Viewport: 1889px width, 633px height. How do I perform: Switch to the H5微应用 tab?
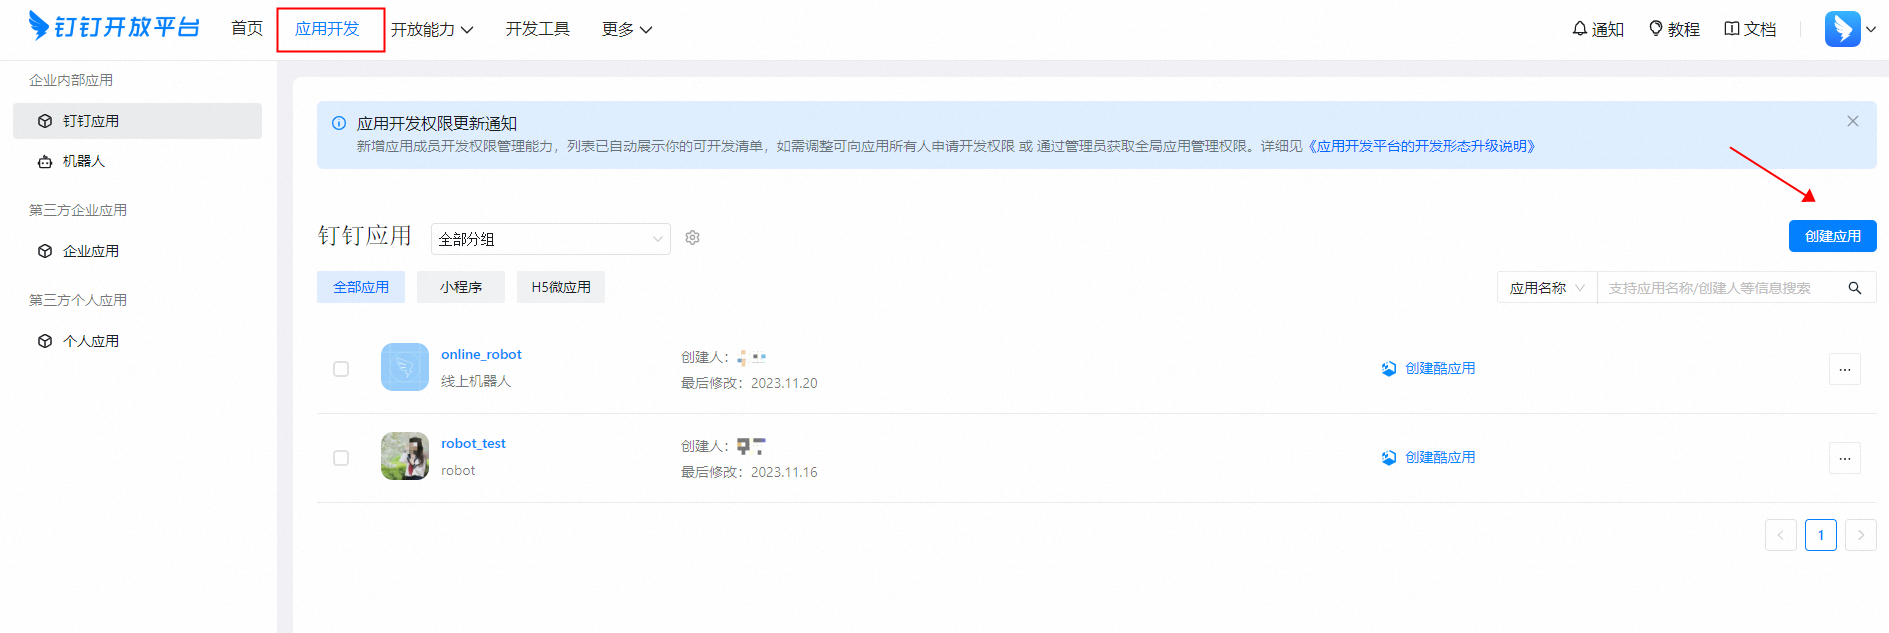[561, 287]
